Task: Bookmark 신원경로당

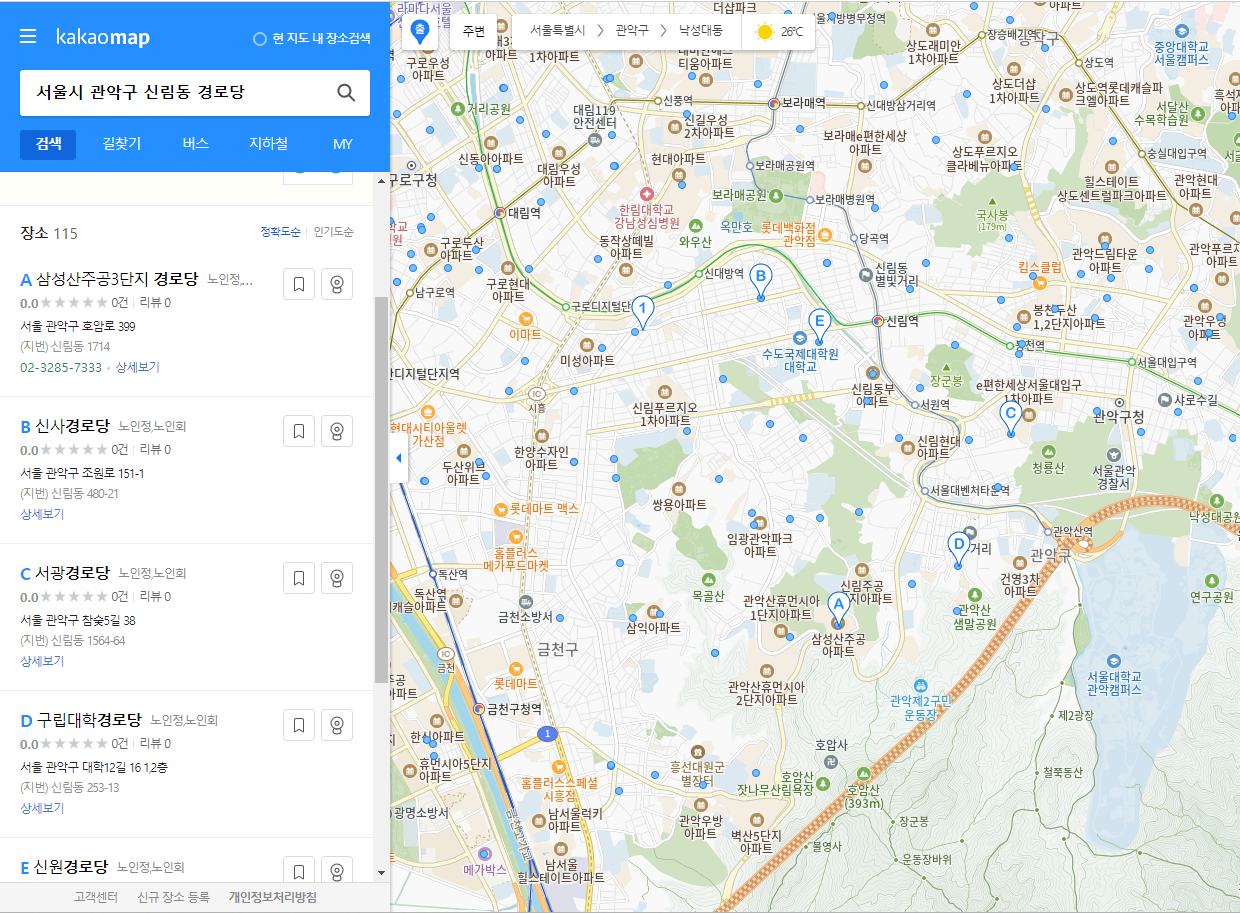Action: [299, 870]
